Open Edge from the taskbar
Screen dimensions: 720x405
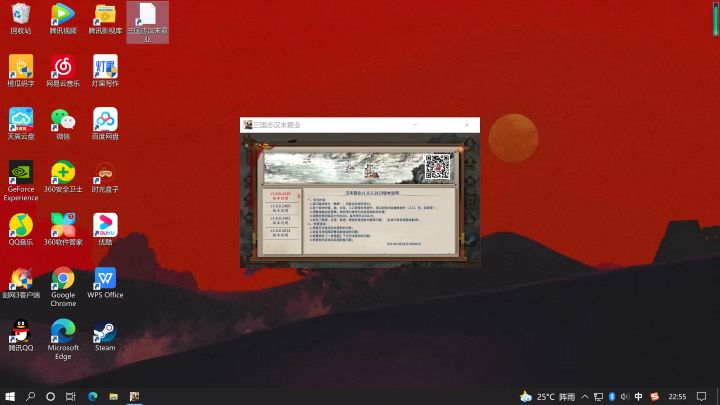click(93, 396)
